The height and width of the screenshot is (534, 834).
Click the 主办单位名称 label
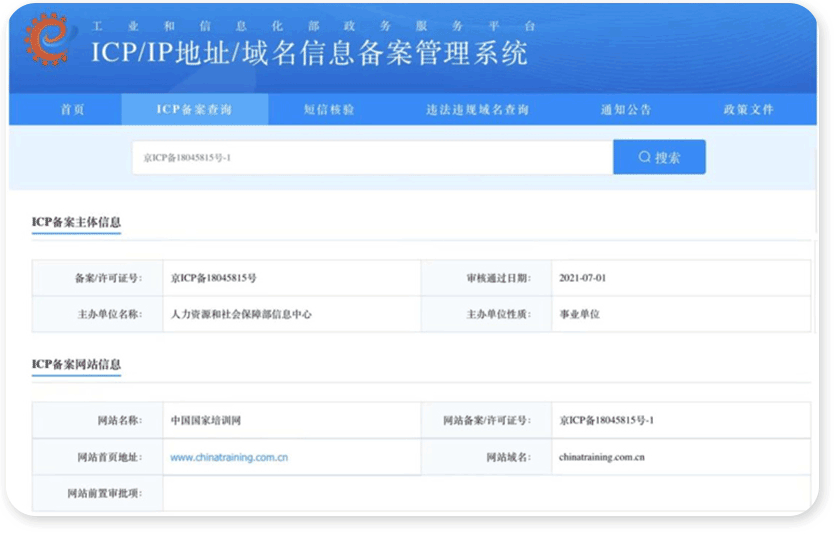(110, 314)
